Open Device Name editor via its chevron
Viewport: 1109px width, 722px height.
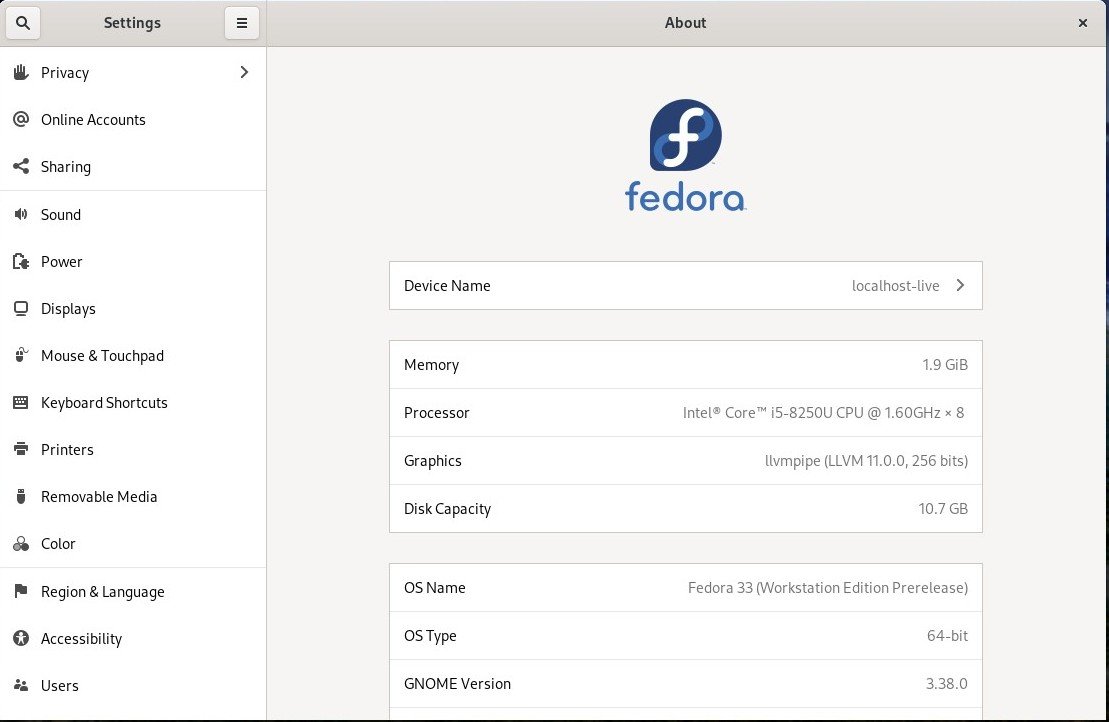pos(959,285)
